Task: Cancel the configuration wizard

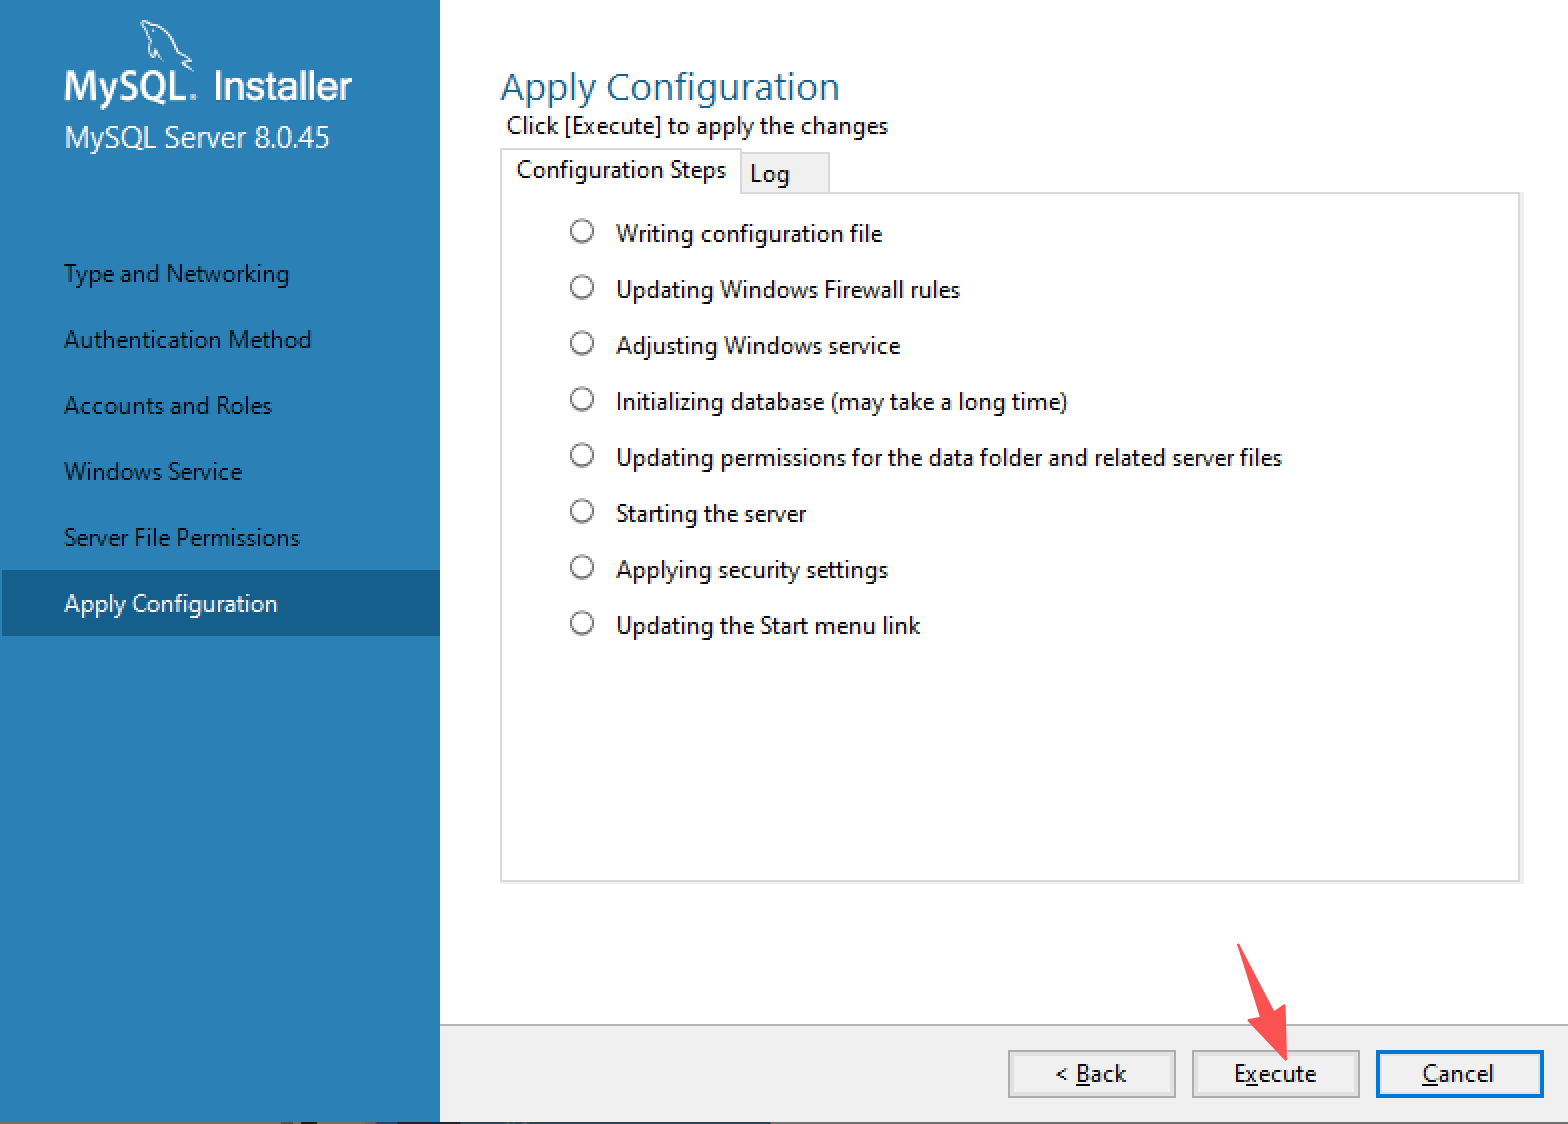Action: (x=1459, y=1074)
